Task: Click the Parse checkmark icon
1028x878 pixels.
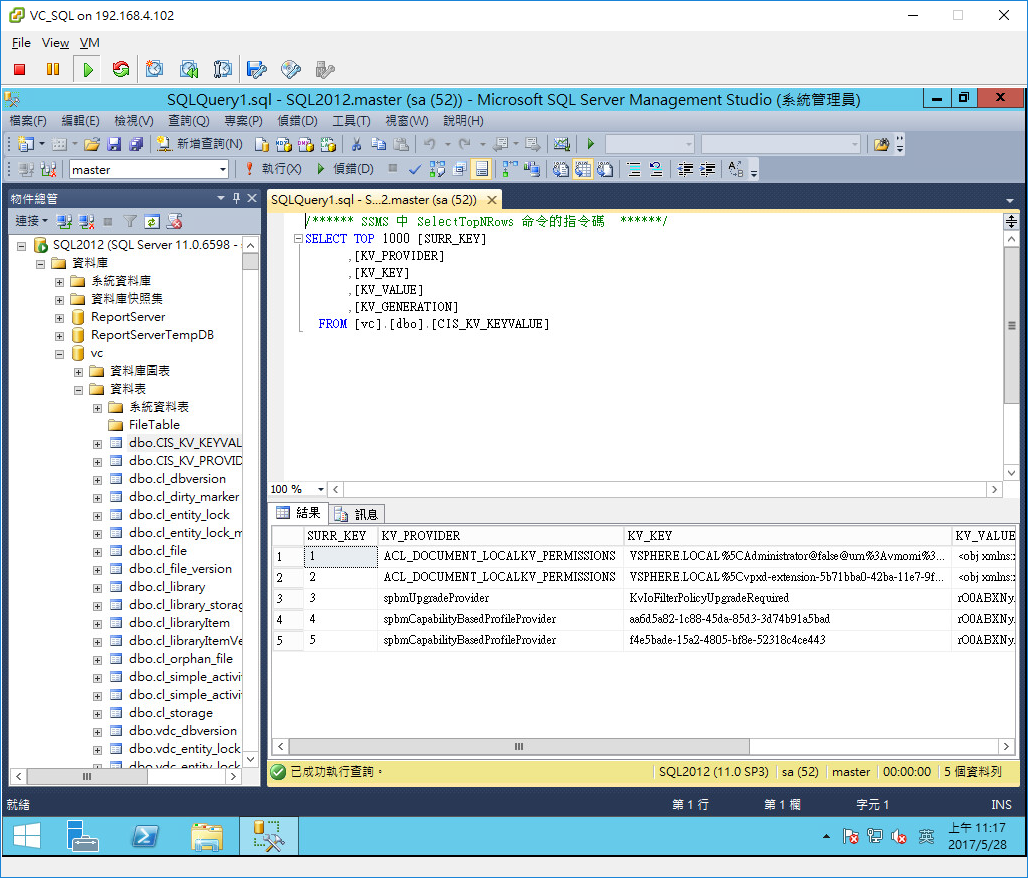Action: [x=414, y=169]
